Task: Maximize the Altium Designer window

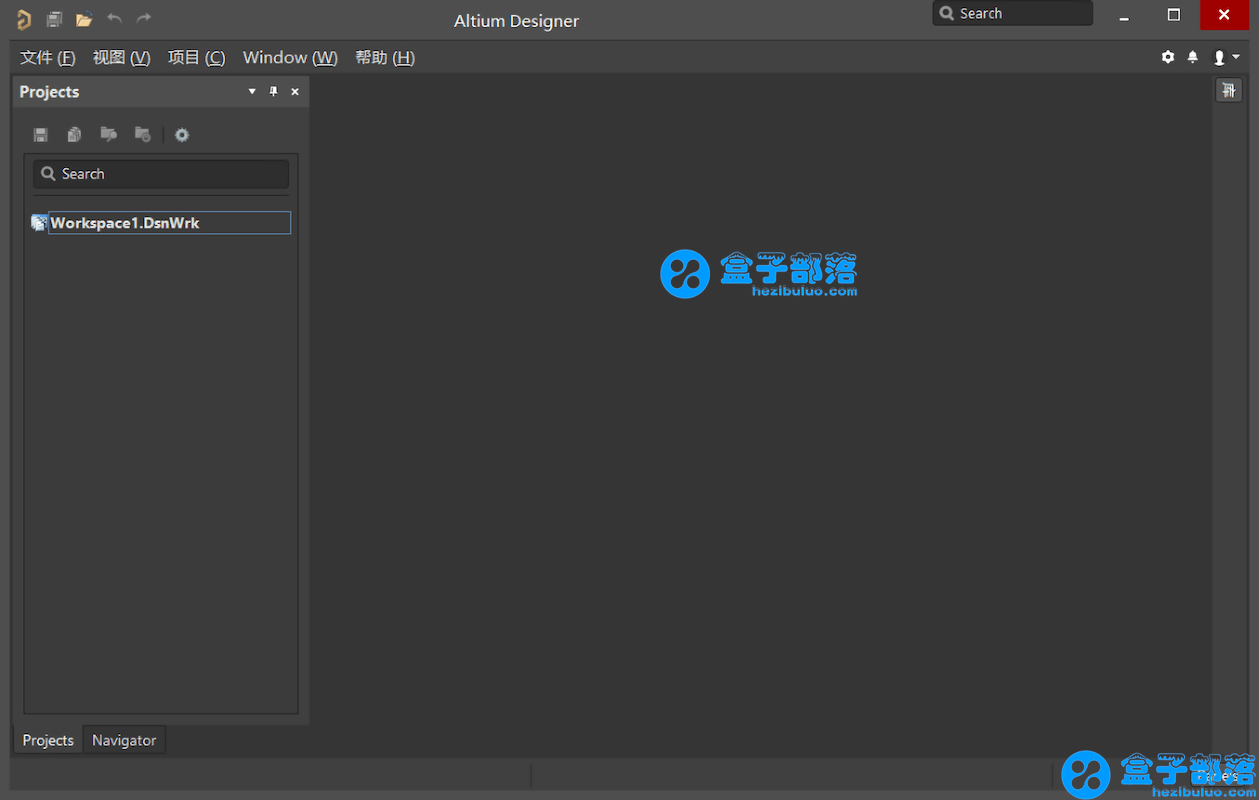Action: 1174,14
